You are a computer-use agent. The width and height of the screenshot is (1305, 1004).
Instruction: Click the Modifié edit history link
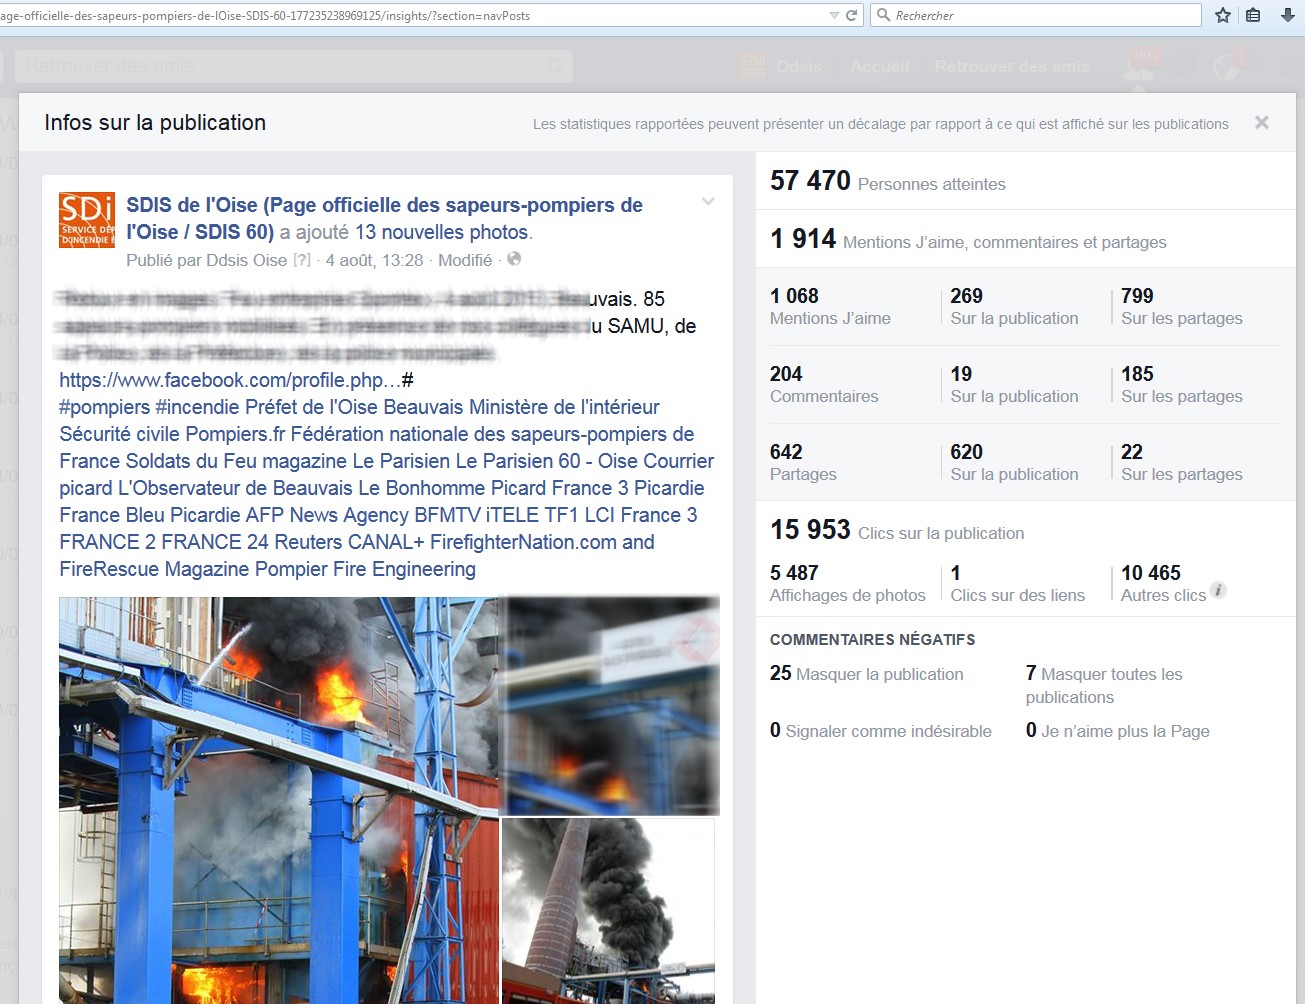point(465,260)
